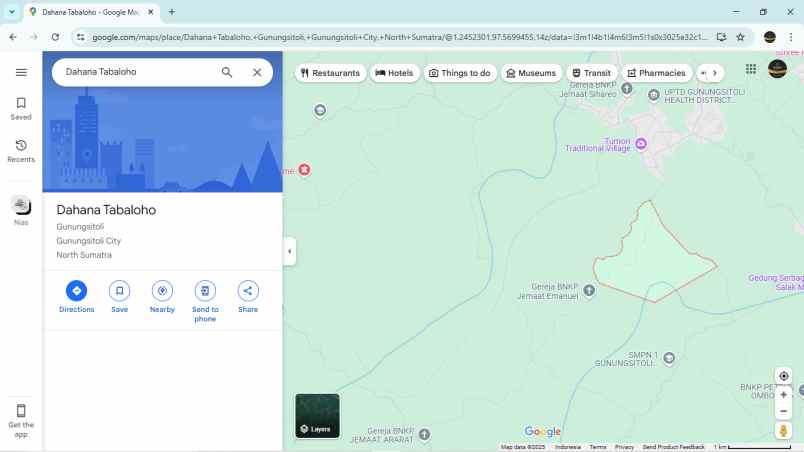Viewport: 804px width, 452px height.
Task: Click the Dahana Tabaloho search field
Action: (138, 72)
